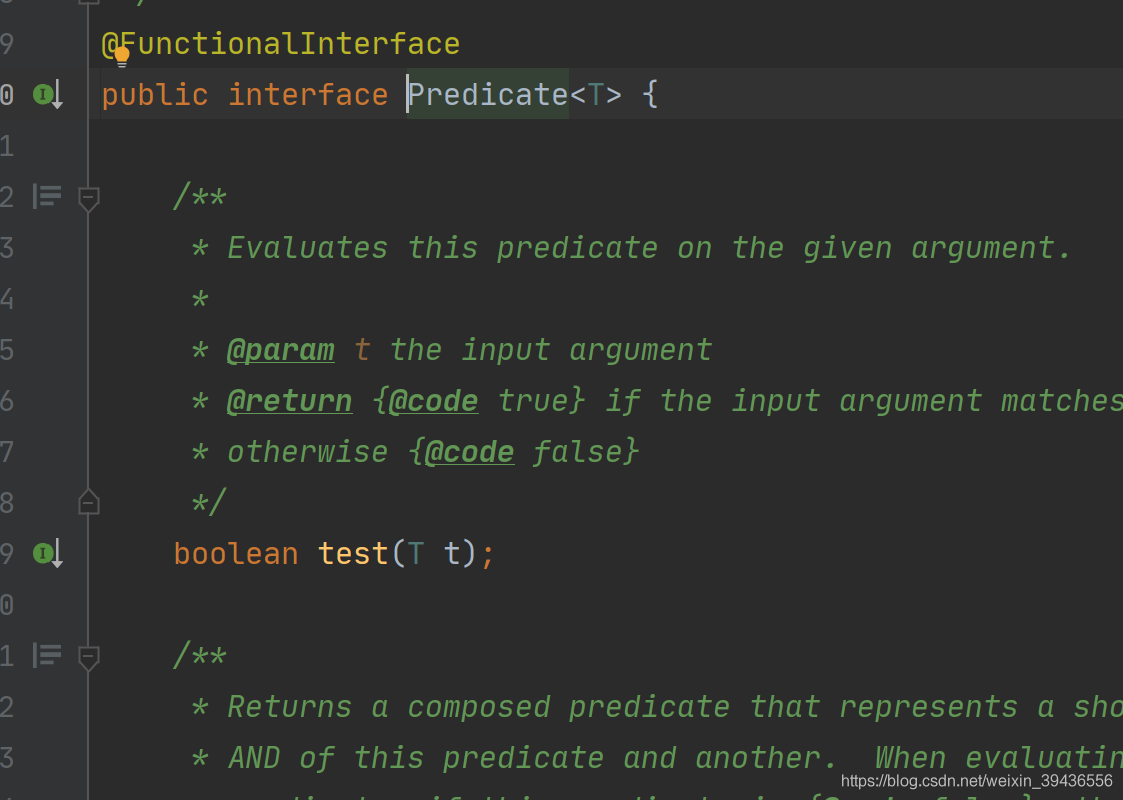Viewport: 1123px width, 800px height.
Task: Click the yellow intention lightbulb icon
Action: point(122,56)
